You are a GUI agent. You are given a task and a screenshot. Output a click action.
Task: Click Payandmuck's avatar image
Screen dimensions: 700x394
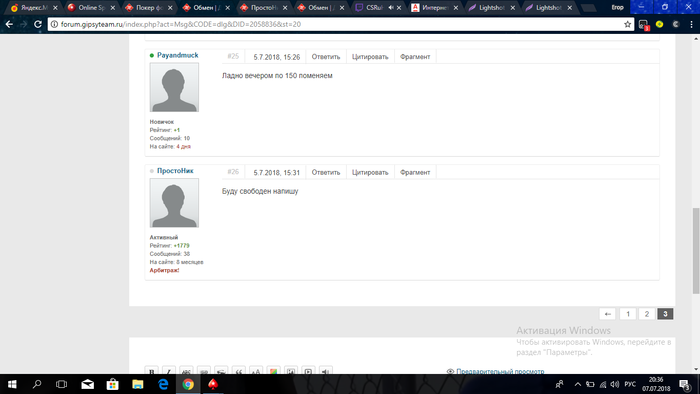[174, 87]
